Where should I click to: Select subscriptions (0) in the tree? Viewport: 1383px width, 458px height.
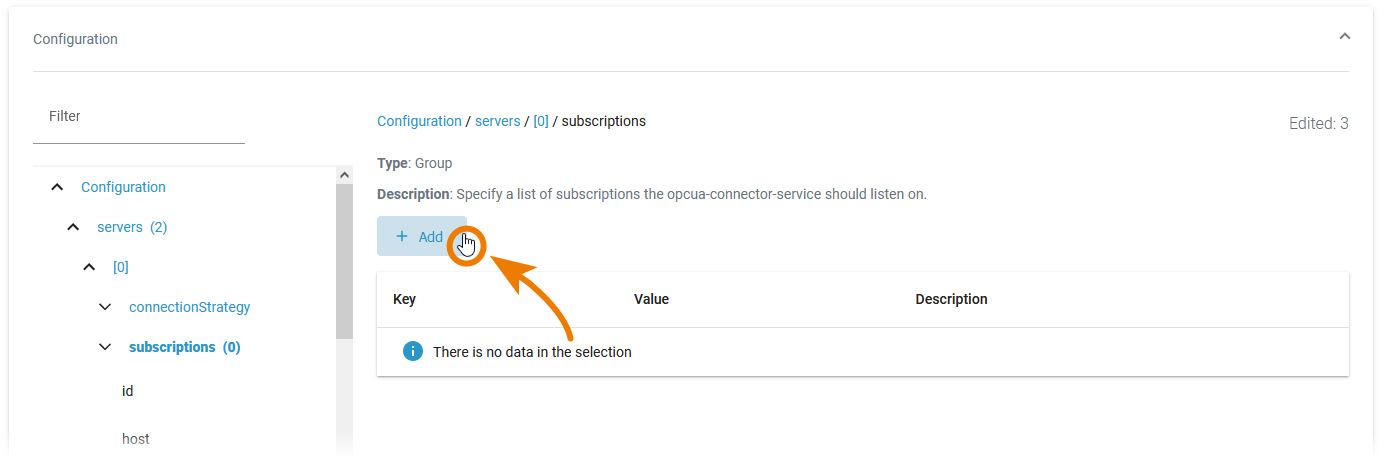(x=184, y=347)
